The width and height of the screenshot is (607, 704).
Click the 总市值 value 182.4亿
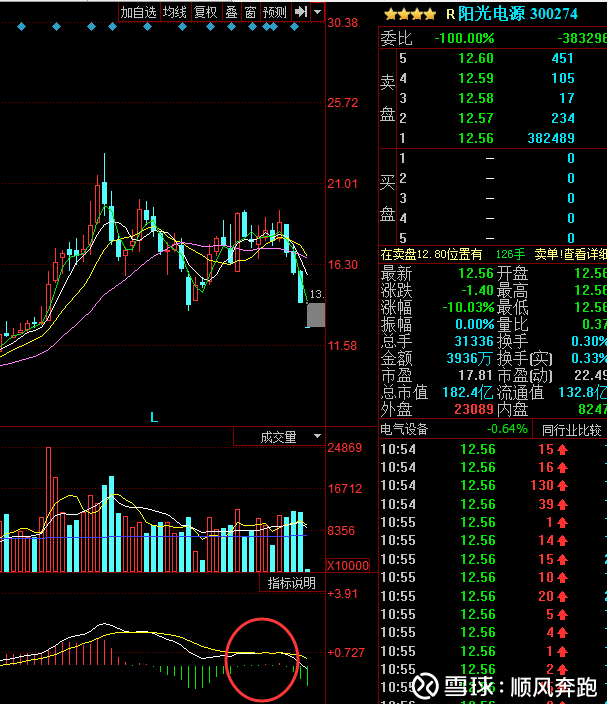point(468,392)
